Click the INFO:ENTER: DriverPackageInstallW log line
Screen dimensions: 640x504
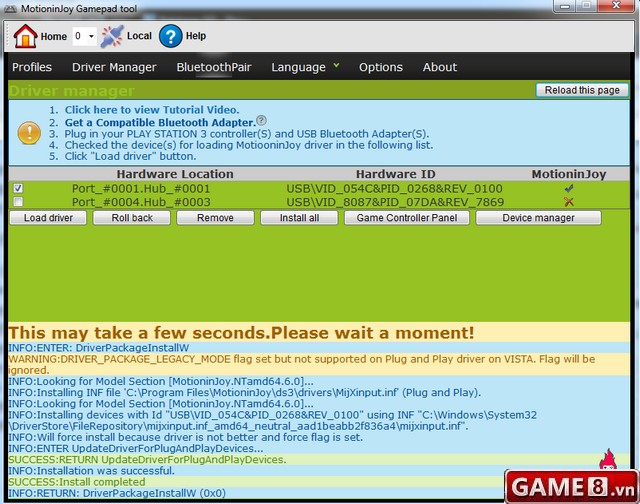point(98,348)
